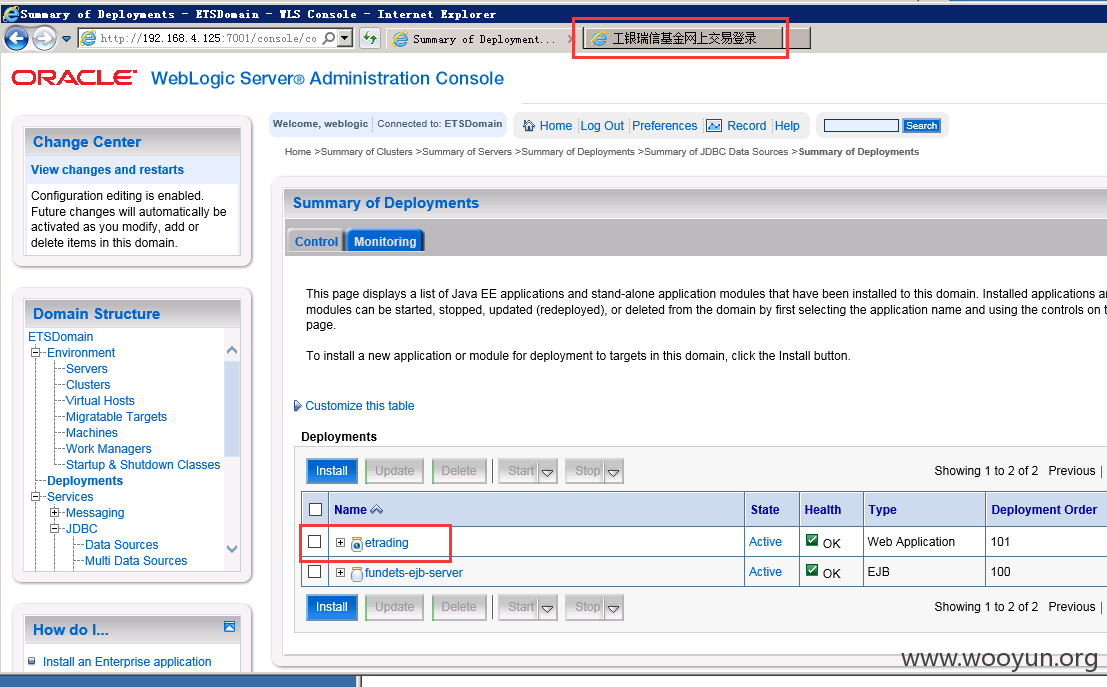Image resolution: width=1107 pixels, height=687 pixels.
Task: Click the bottom Install button
Action: tap(332, 607)
